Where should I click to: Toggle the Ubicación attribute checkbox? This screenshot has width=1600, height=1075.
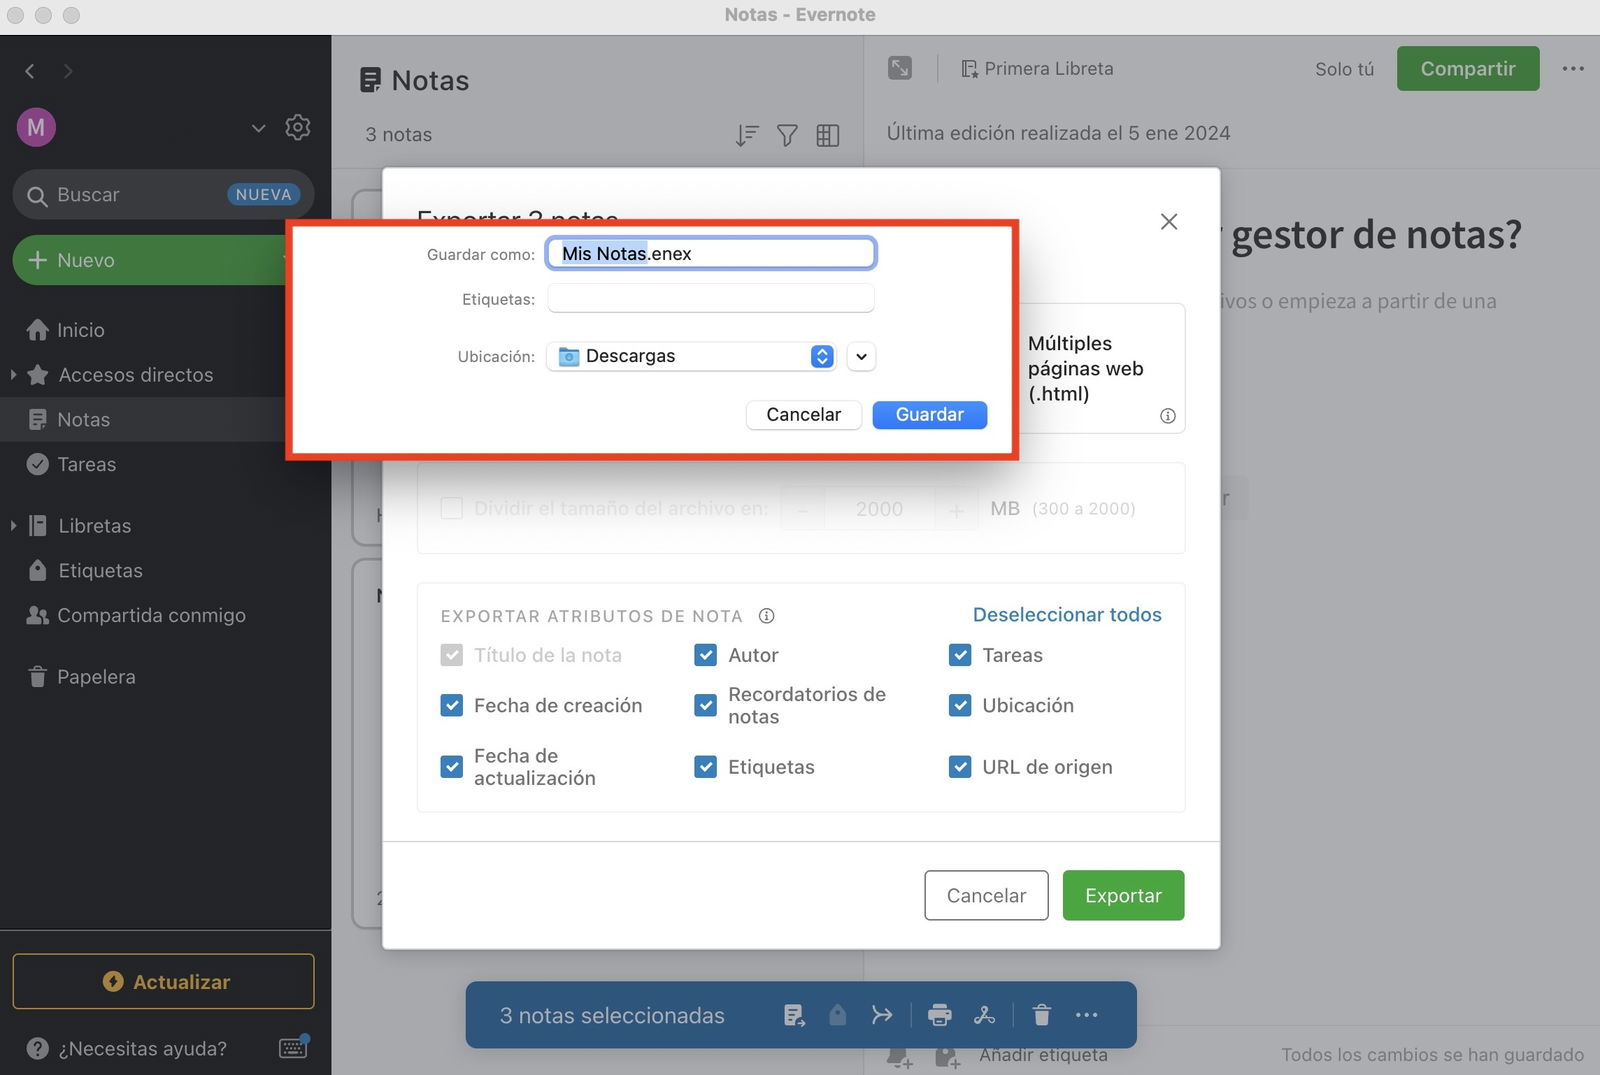(960, 706)
